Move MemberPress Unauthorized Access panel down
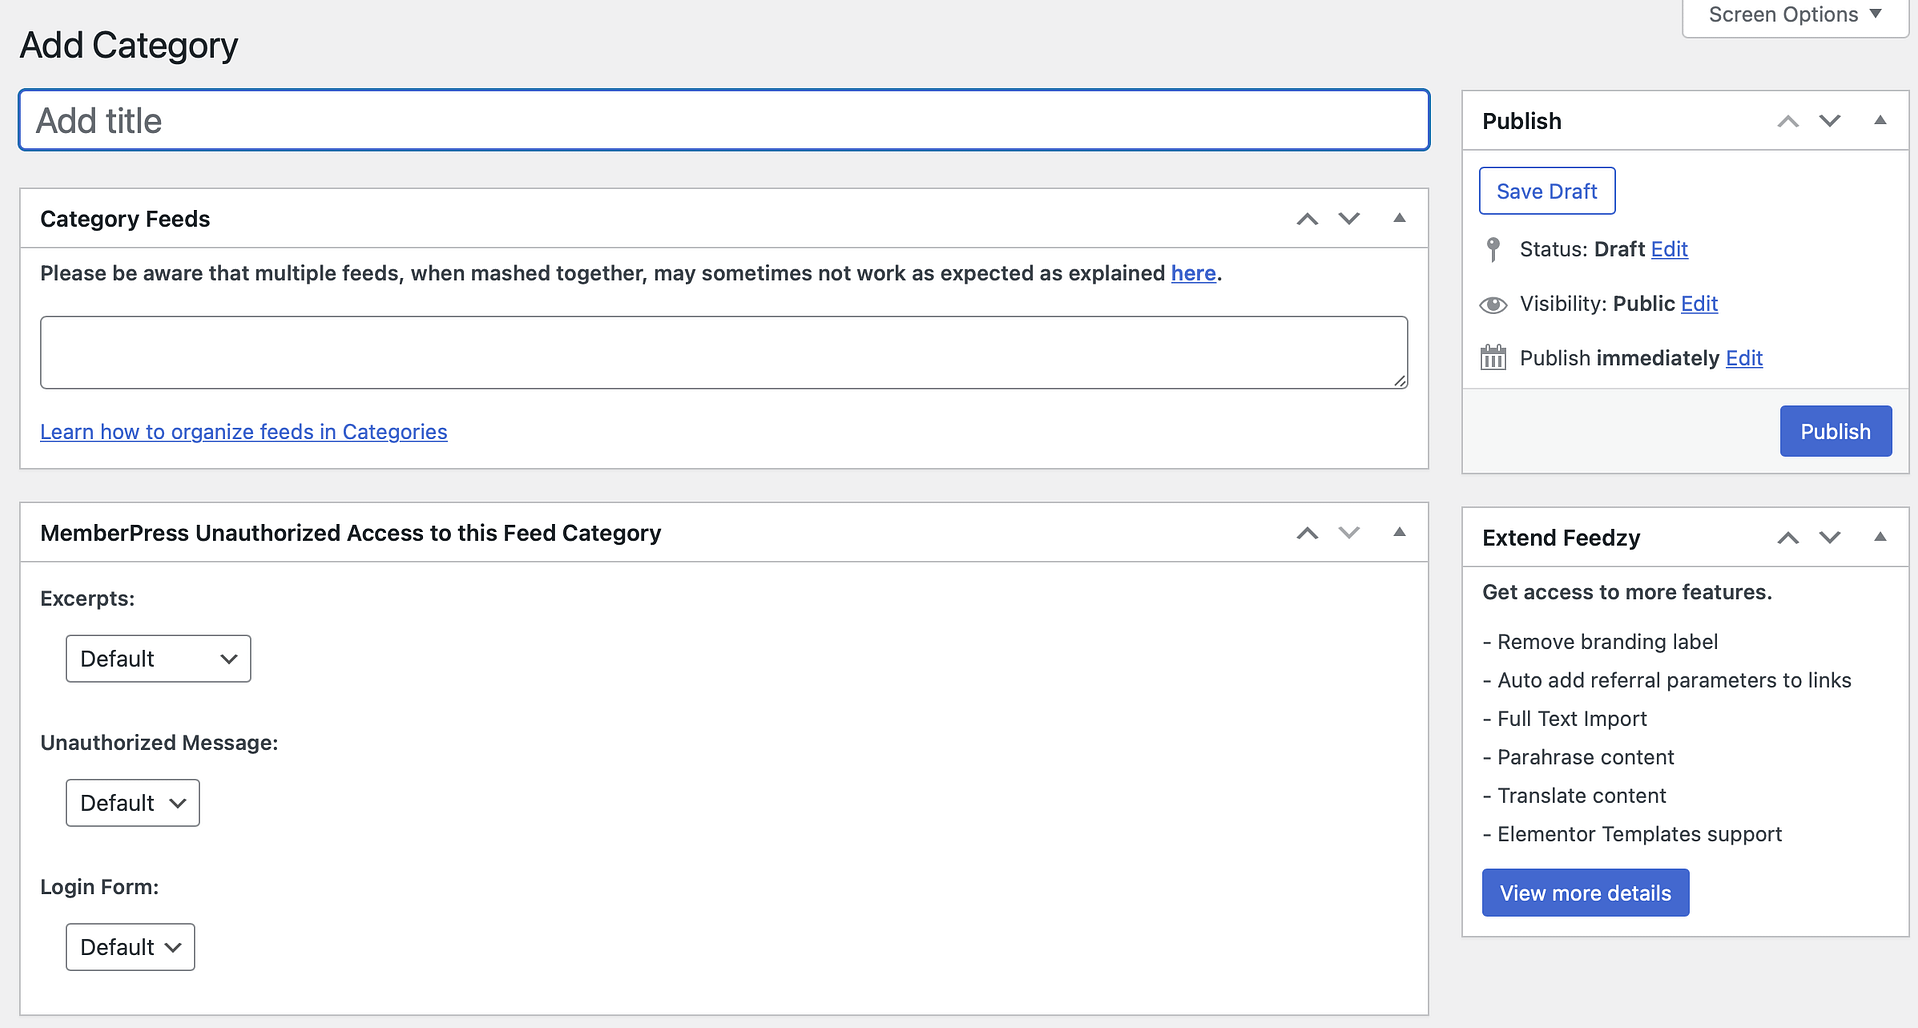 (x=1349, y=533)
